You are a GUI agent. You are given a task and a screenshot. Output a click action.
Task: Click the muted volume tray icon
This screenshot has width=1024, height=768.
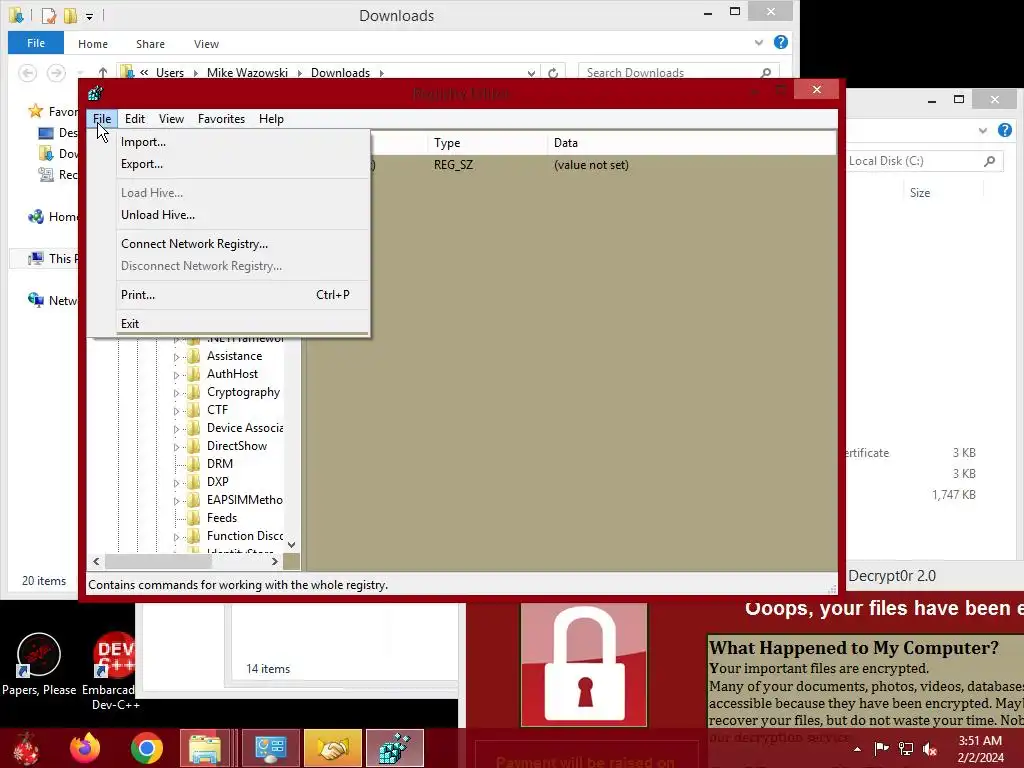(930, 749)
